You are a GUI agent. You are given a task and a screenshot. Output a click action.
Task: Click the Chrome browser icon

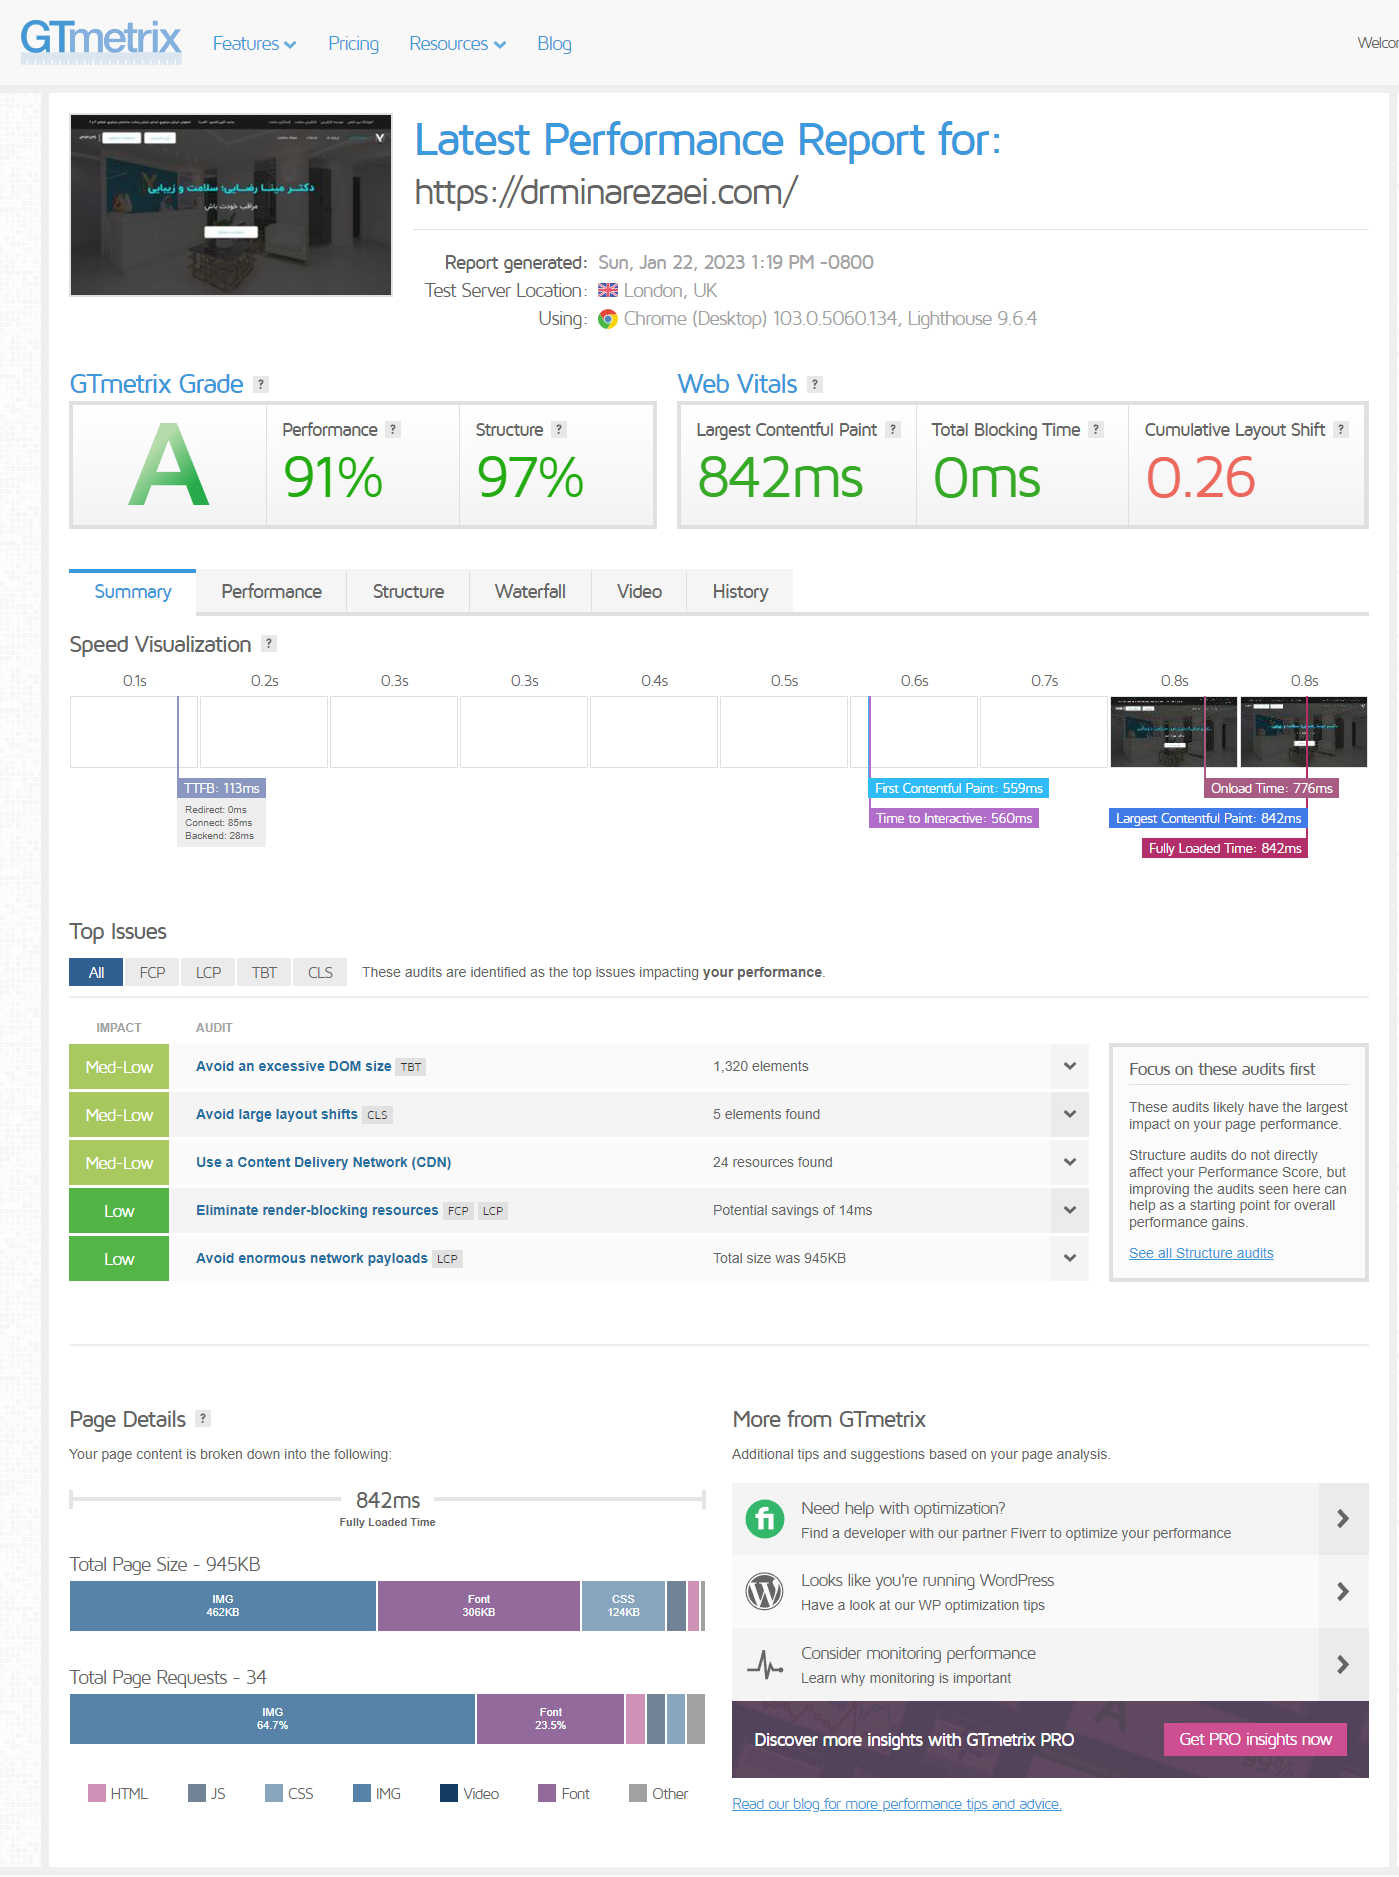tap(607, 319)
